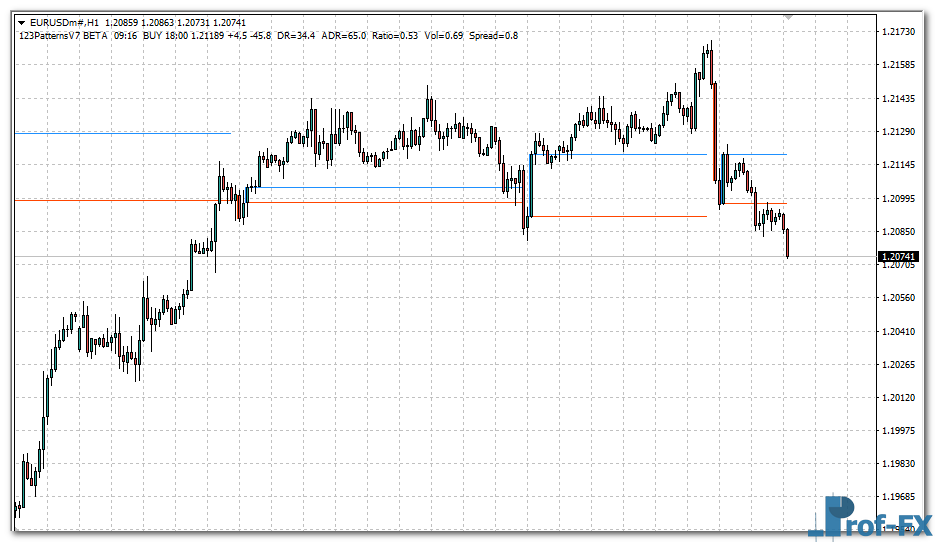Select the long orange line on the left
The width and height of the screenshot is (935, 542).
pos(120,201)
